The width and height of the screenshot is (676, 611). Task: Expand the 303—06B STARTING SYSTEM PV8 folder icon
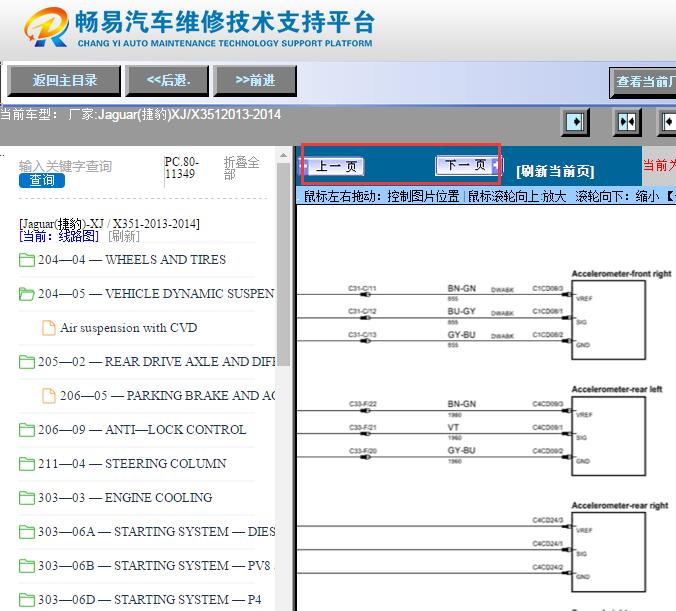point(27,566)
